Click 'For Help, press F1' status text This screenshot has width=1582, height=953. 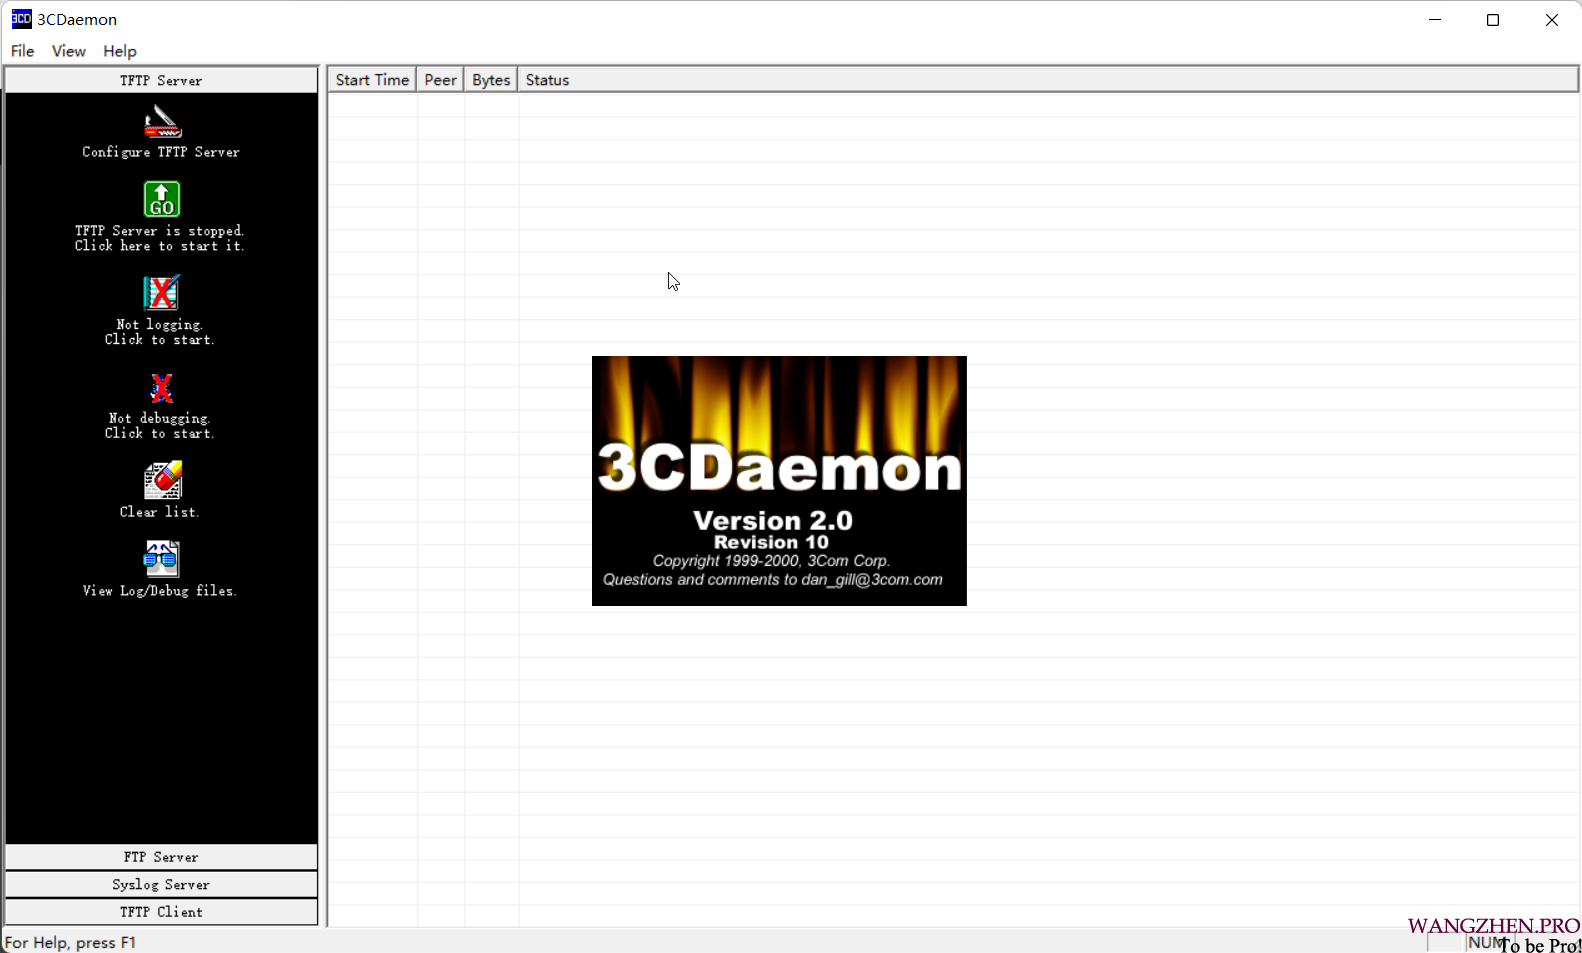coord(70,943)
